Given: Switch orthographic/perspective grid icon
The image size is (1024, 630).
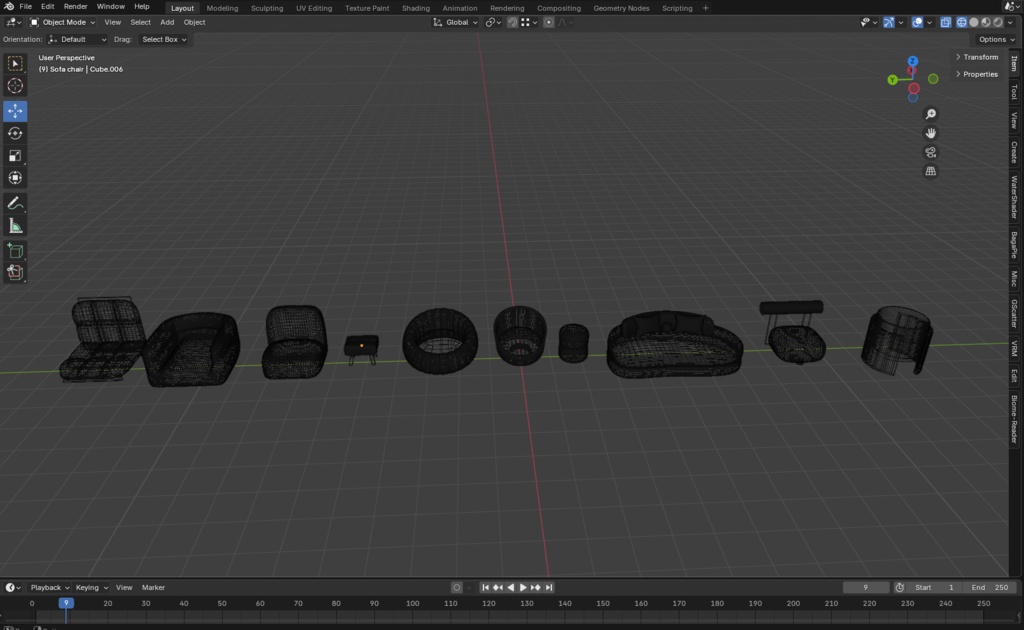Looking at the screenshot, I should click(931, 171).
